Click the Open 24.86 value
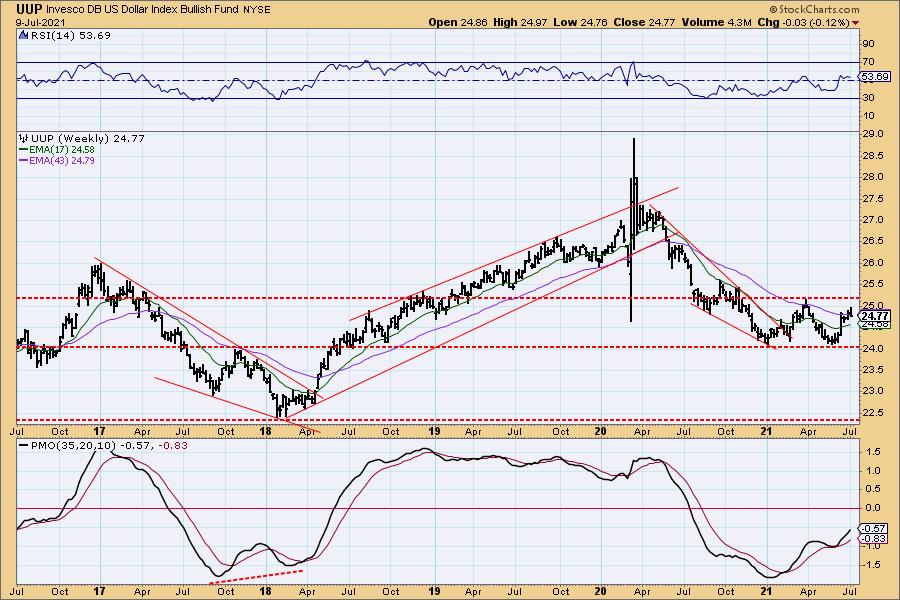 coord(457,22)
